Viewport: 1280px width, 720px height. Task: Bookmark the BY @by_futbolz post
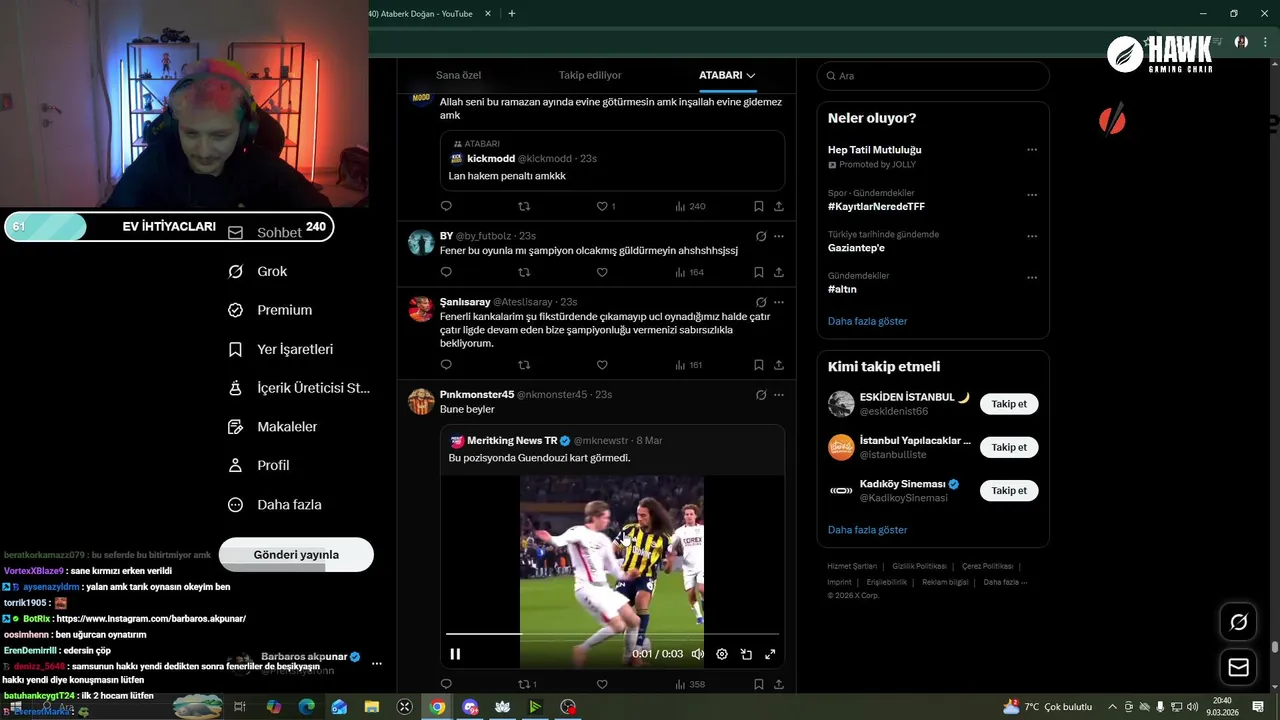point(758,272)
